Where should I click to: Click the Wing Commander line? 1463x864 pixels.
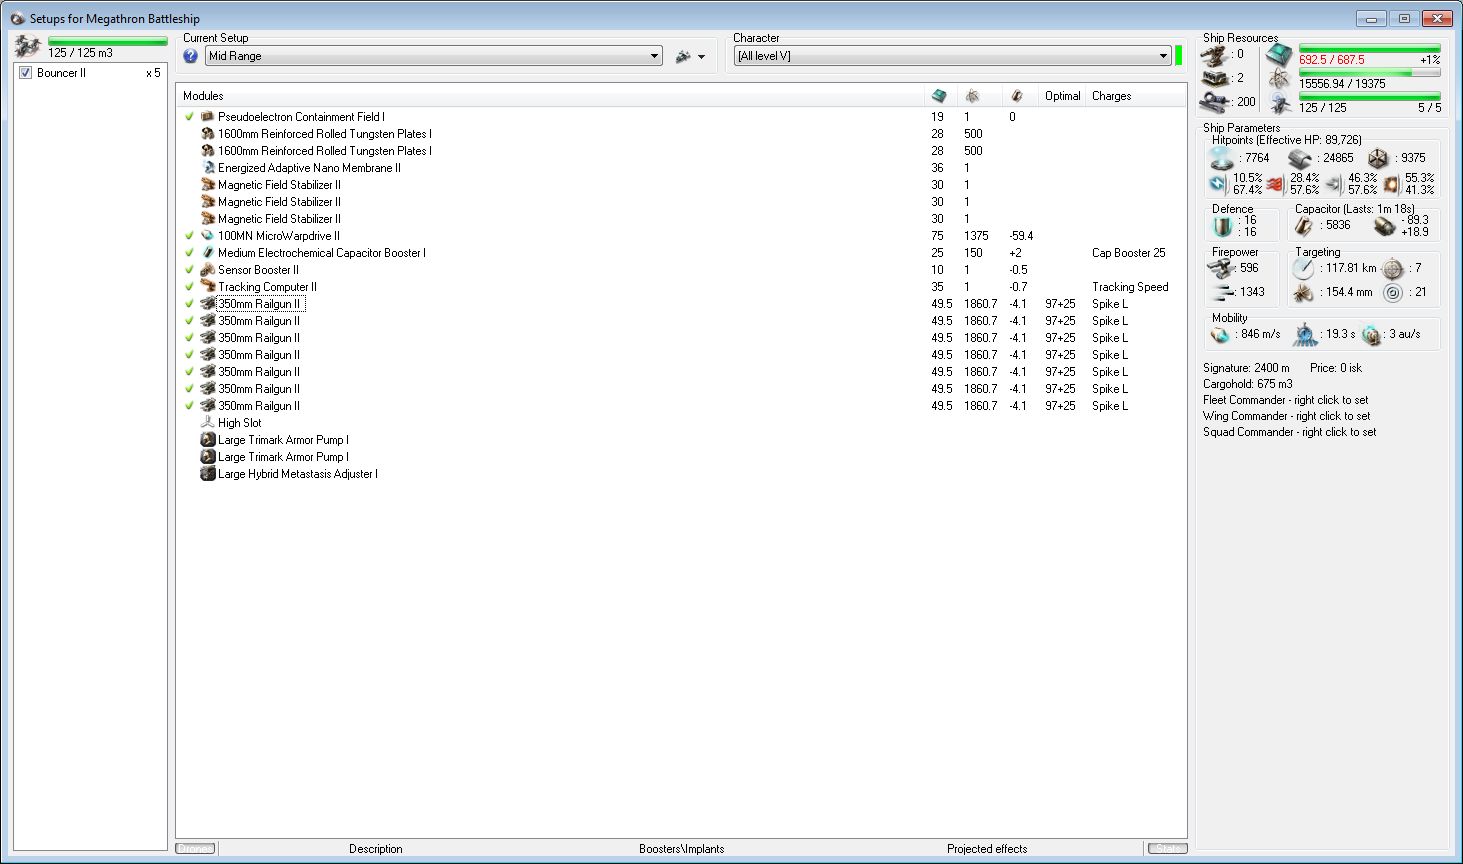1287,416
